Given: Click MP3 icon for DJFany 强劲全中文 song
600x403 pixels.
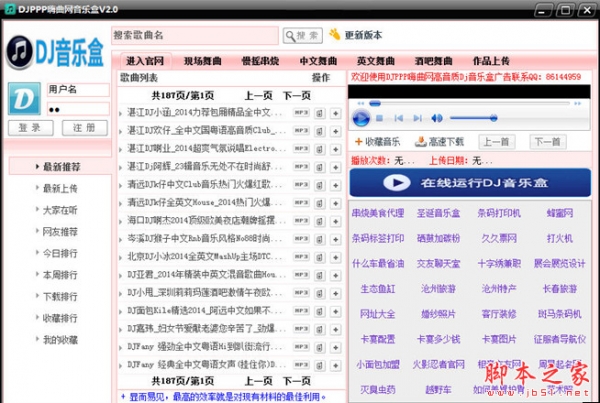Looking at the screenshot, I should (x=301, y=346).
